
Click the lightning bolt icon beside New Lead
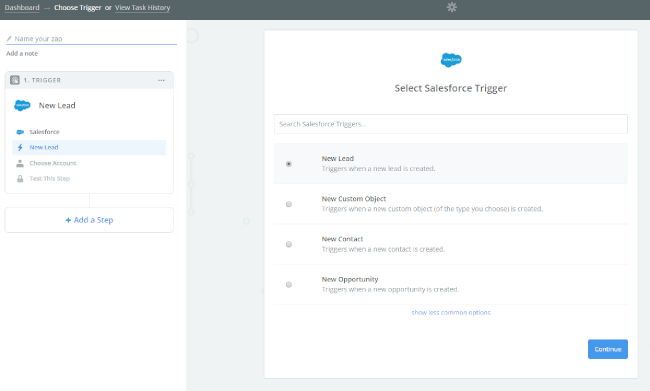pyautogui.click(x=20, y=147)
